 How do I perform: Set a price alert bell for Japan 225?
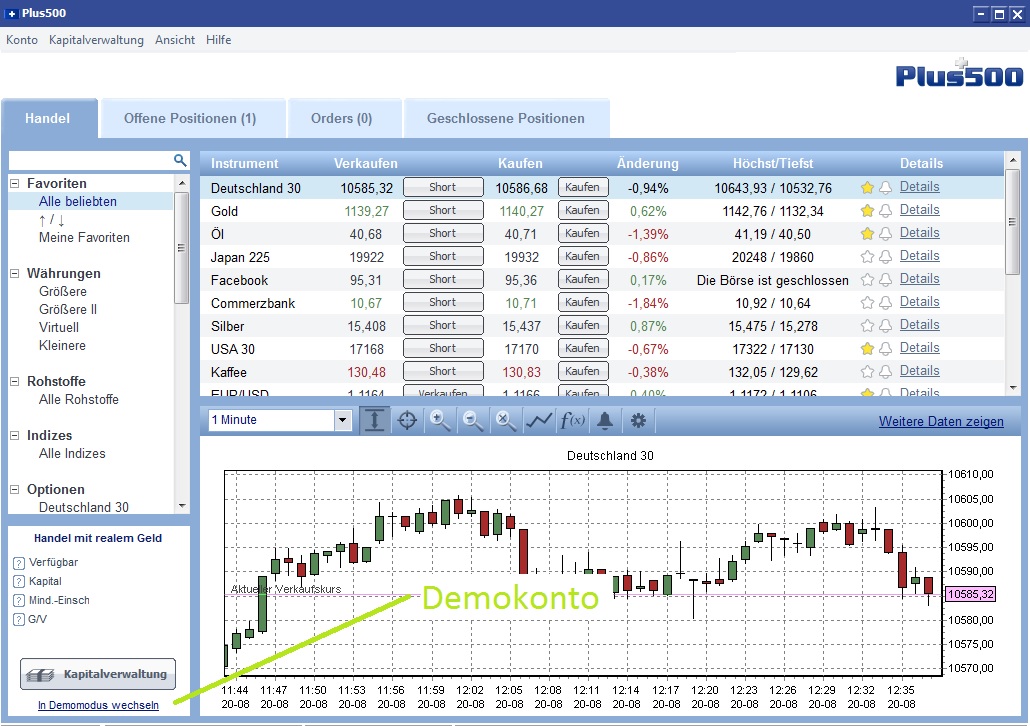pos(885,257)
